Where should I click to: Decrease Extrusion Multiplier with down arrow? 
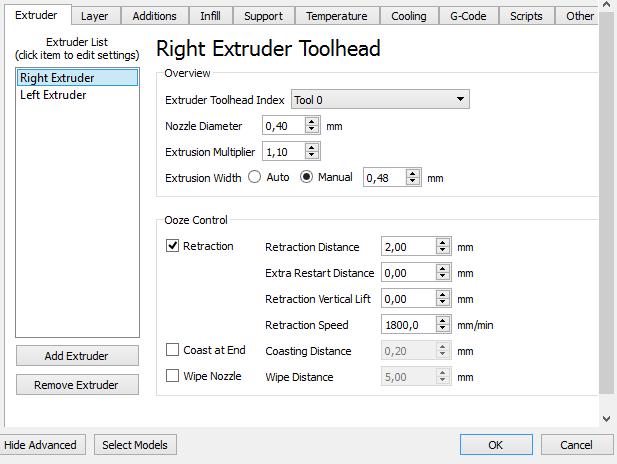click(x=312, y=155)
